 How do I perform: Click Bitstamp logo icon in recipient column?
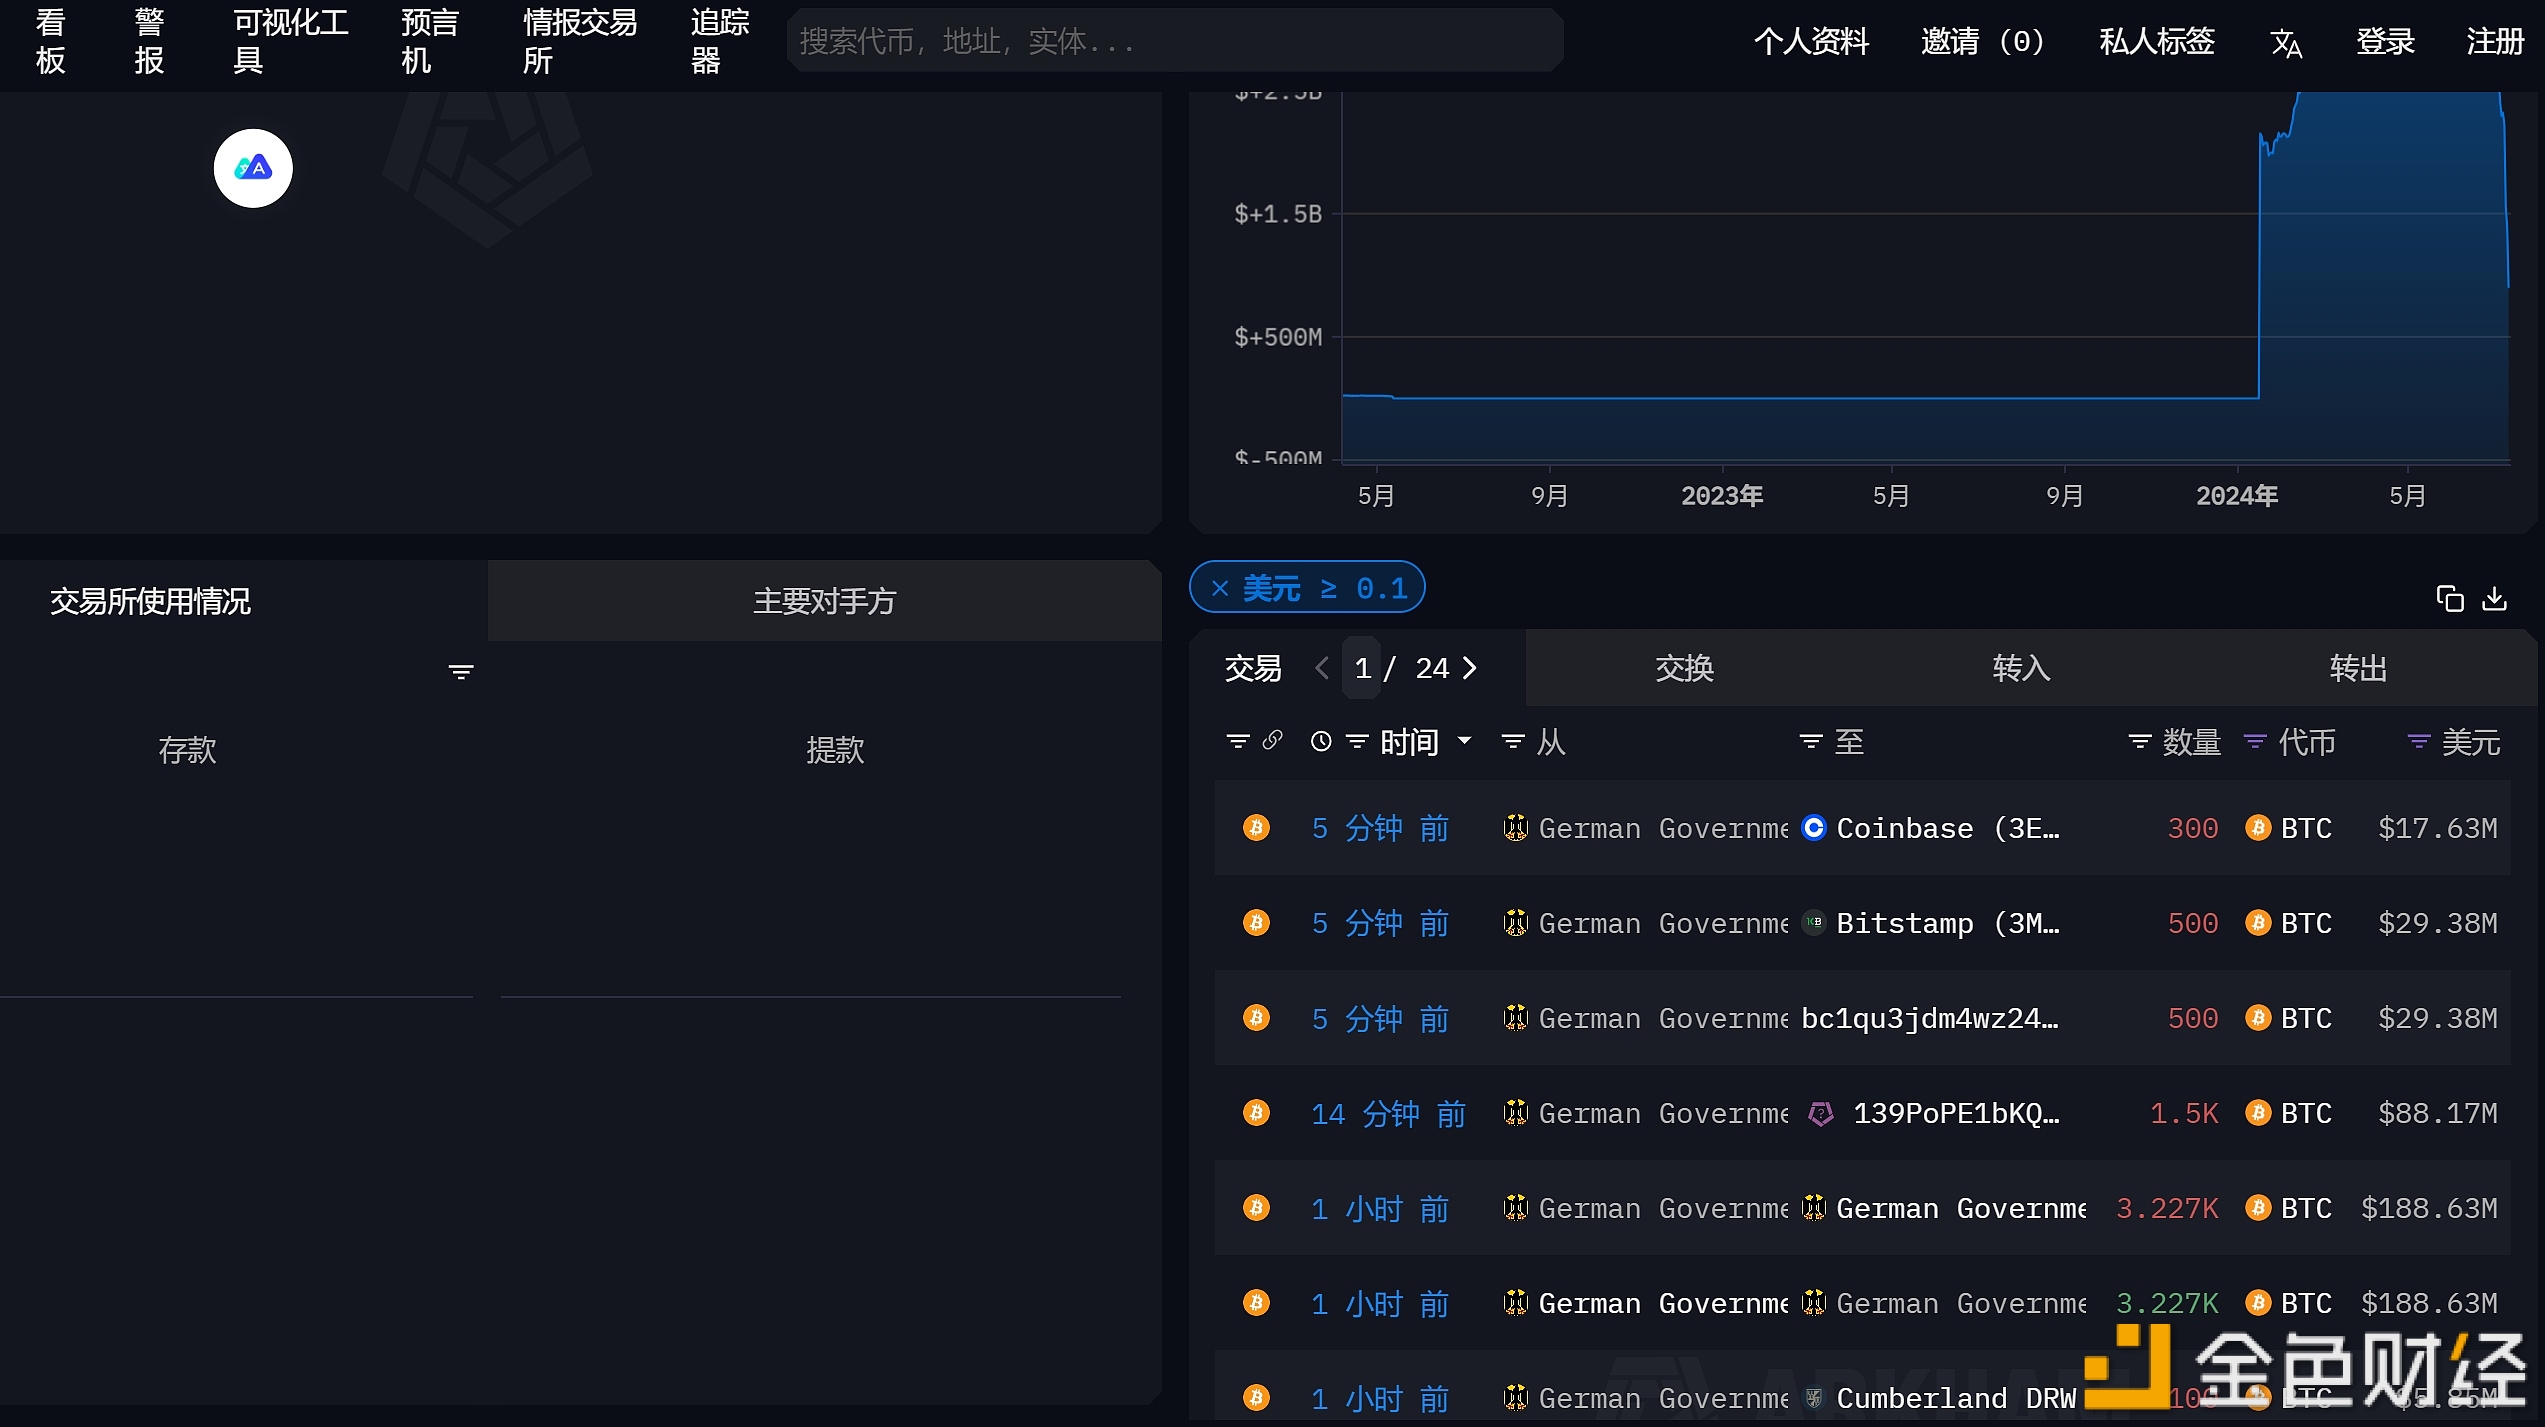[1813, 922]
